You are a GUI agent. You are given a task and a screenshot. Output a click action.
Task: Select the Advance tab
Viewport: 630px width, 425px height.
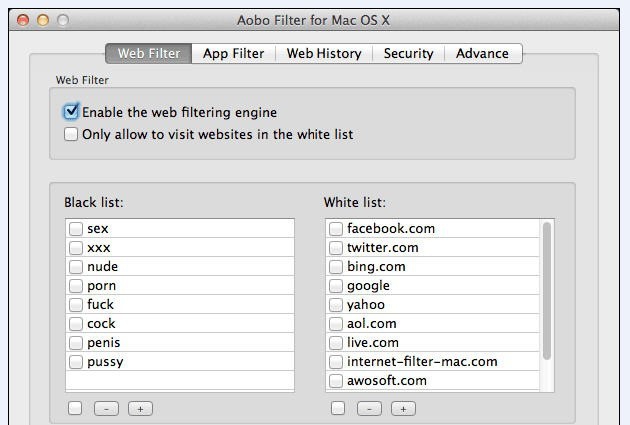point(482,53)
